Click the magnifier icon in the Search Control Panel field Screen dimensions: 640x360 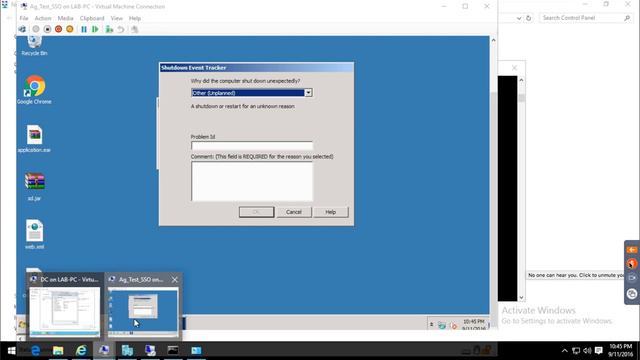point(627,18)
